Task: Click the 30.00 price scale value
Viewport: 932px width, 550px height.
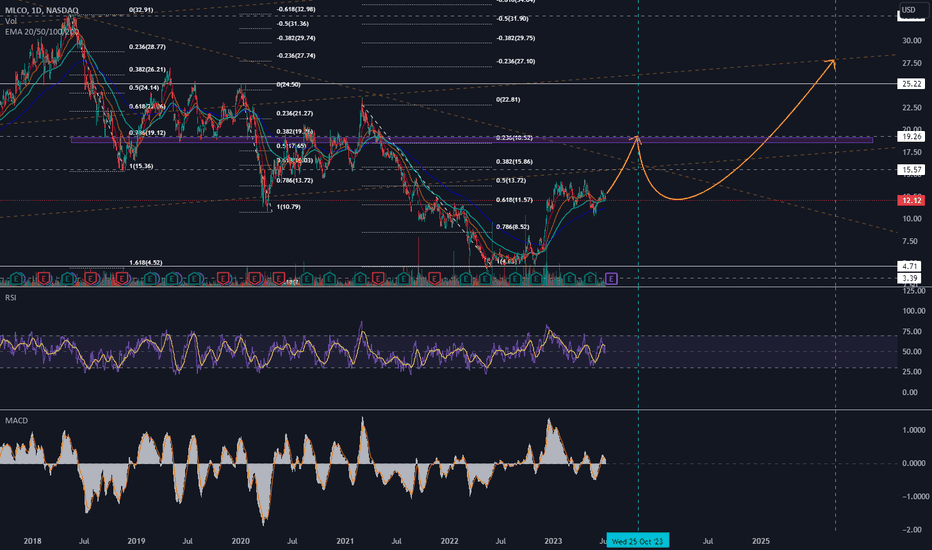Action: point(912,40)
